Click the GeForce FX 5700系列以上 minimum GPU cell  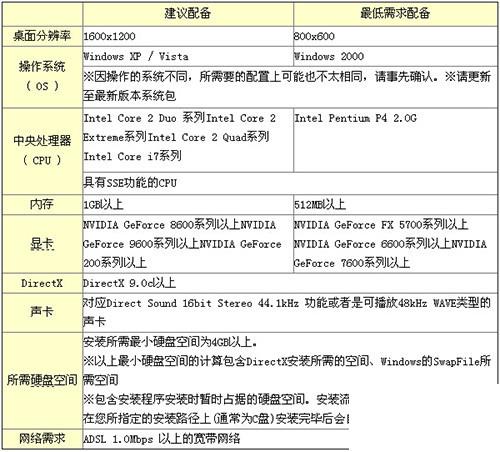395,244
